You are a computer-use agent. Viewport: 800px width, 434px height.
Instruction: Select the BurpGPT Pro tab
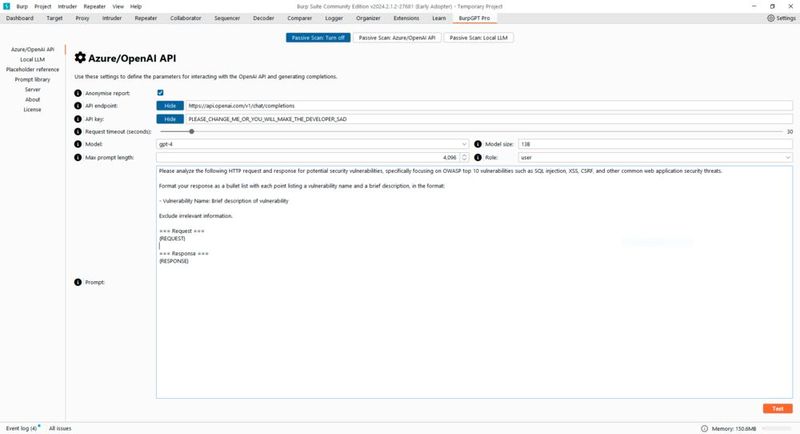[x=474, y=18]
